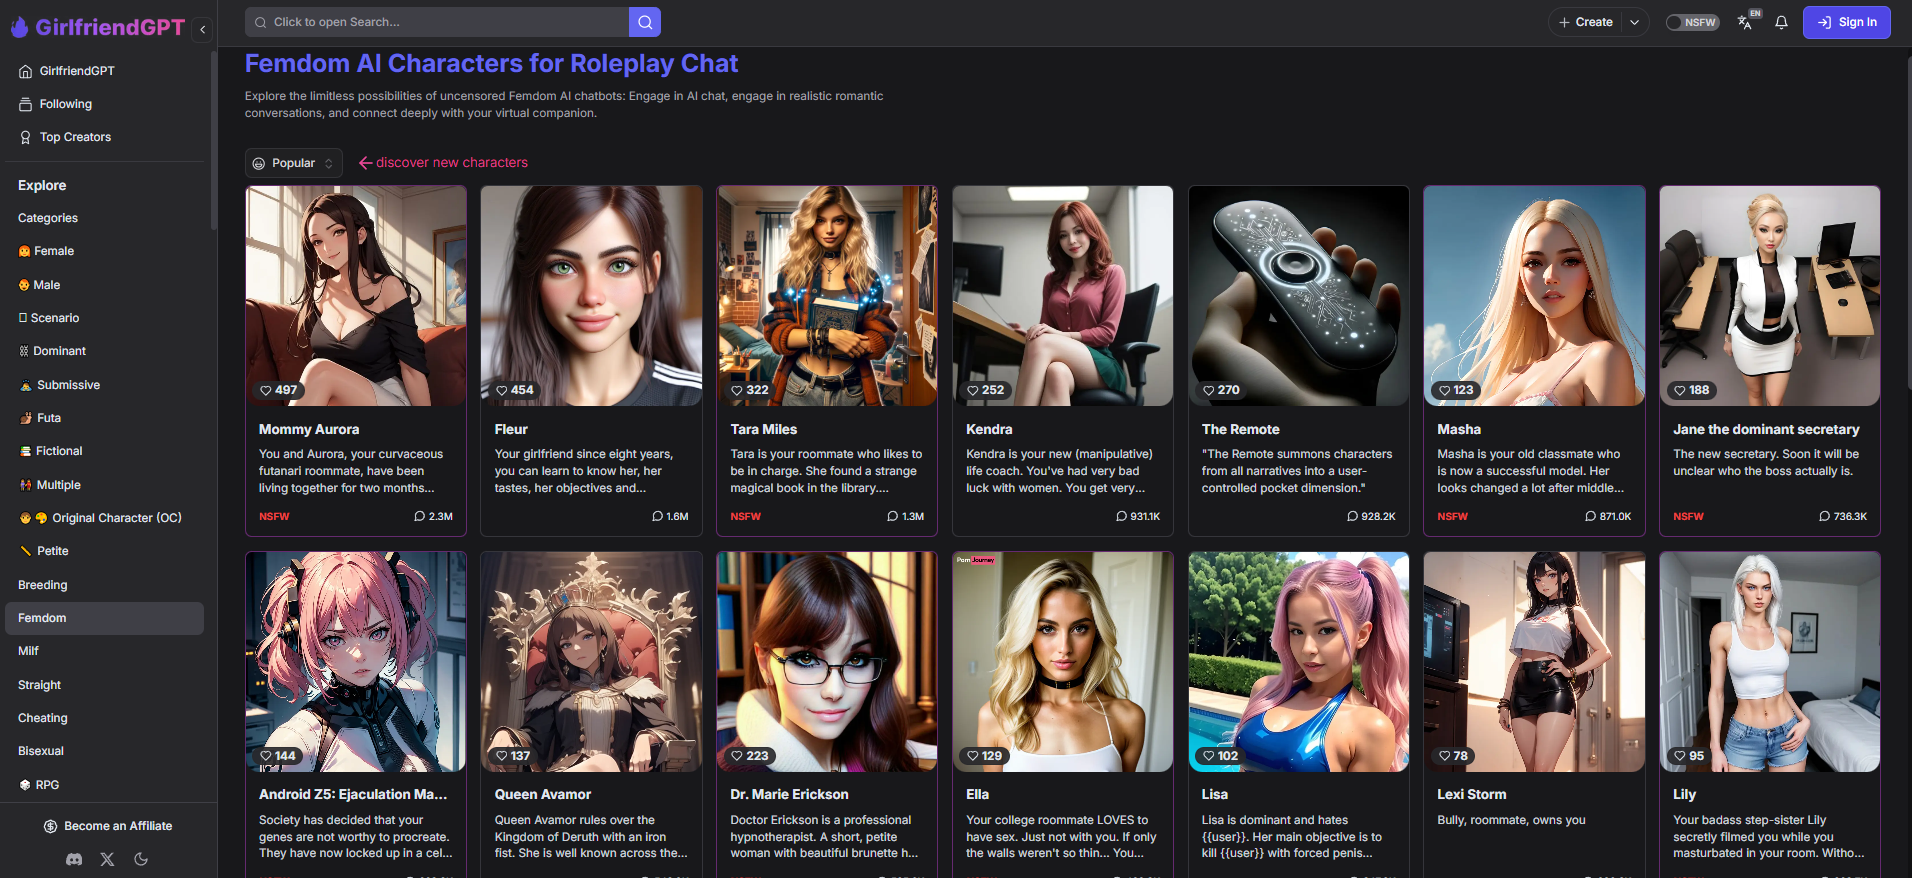Open the language translation icon
This screenshot has width=1912, height=878.
pos(1745,22)
